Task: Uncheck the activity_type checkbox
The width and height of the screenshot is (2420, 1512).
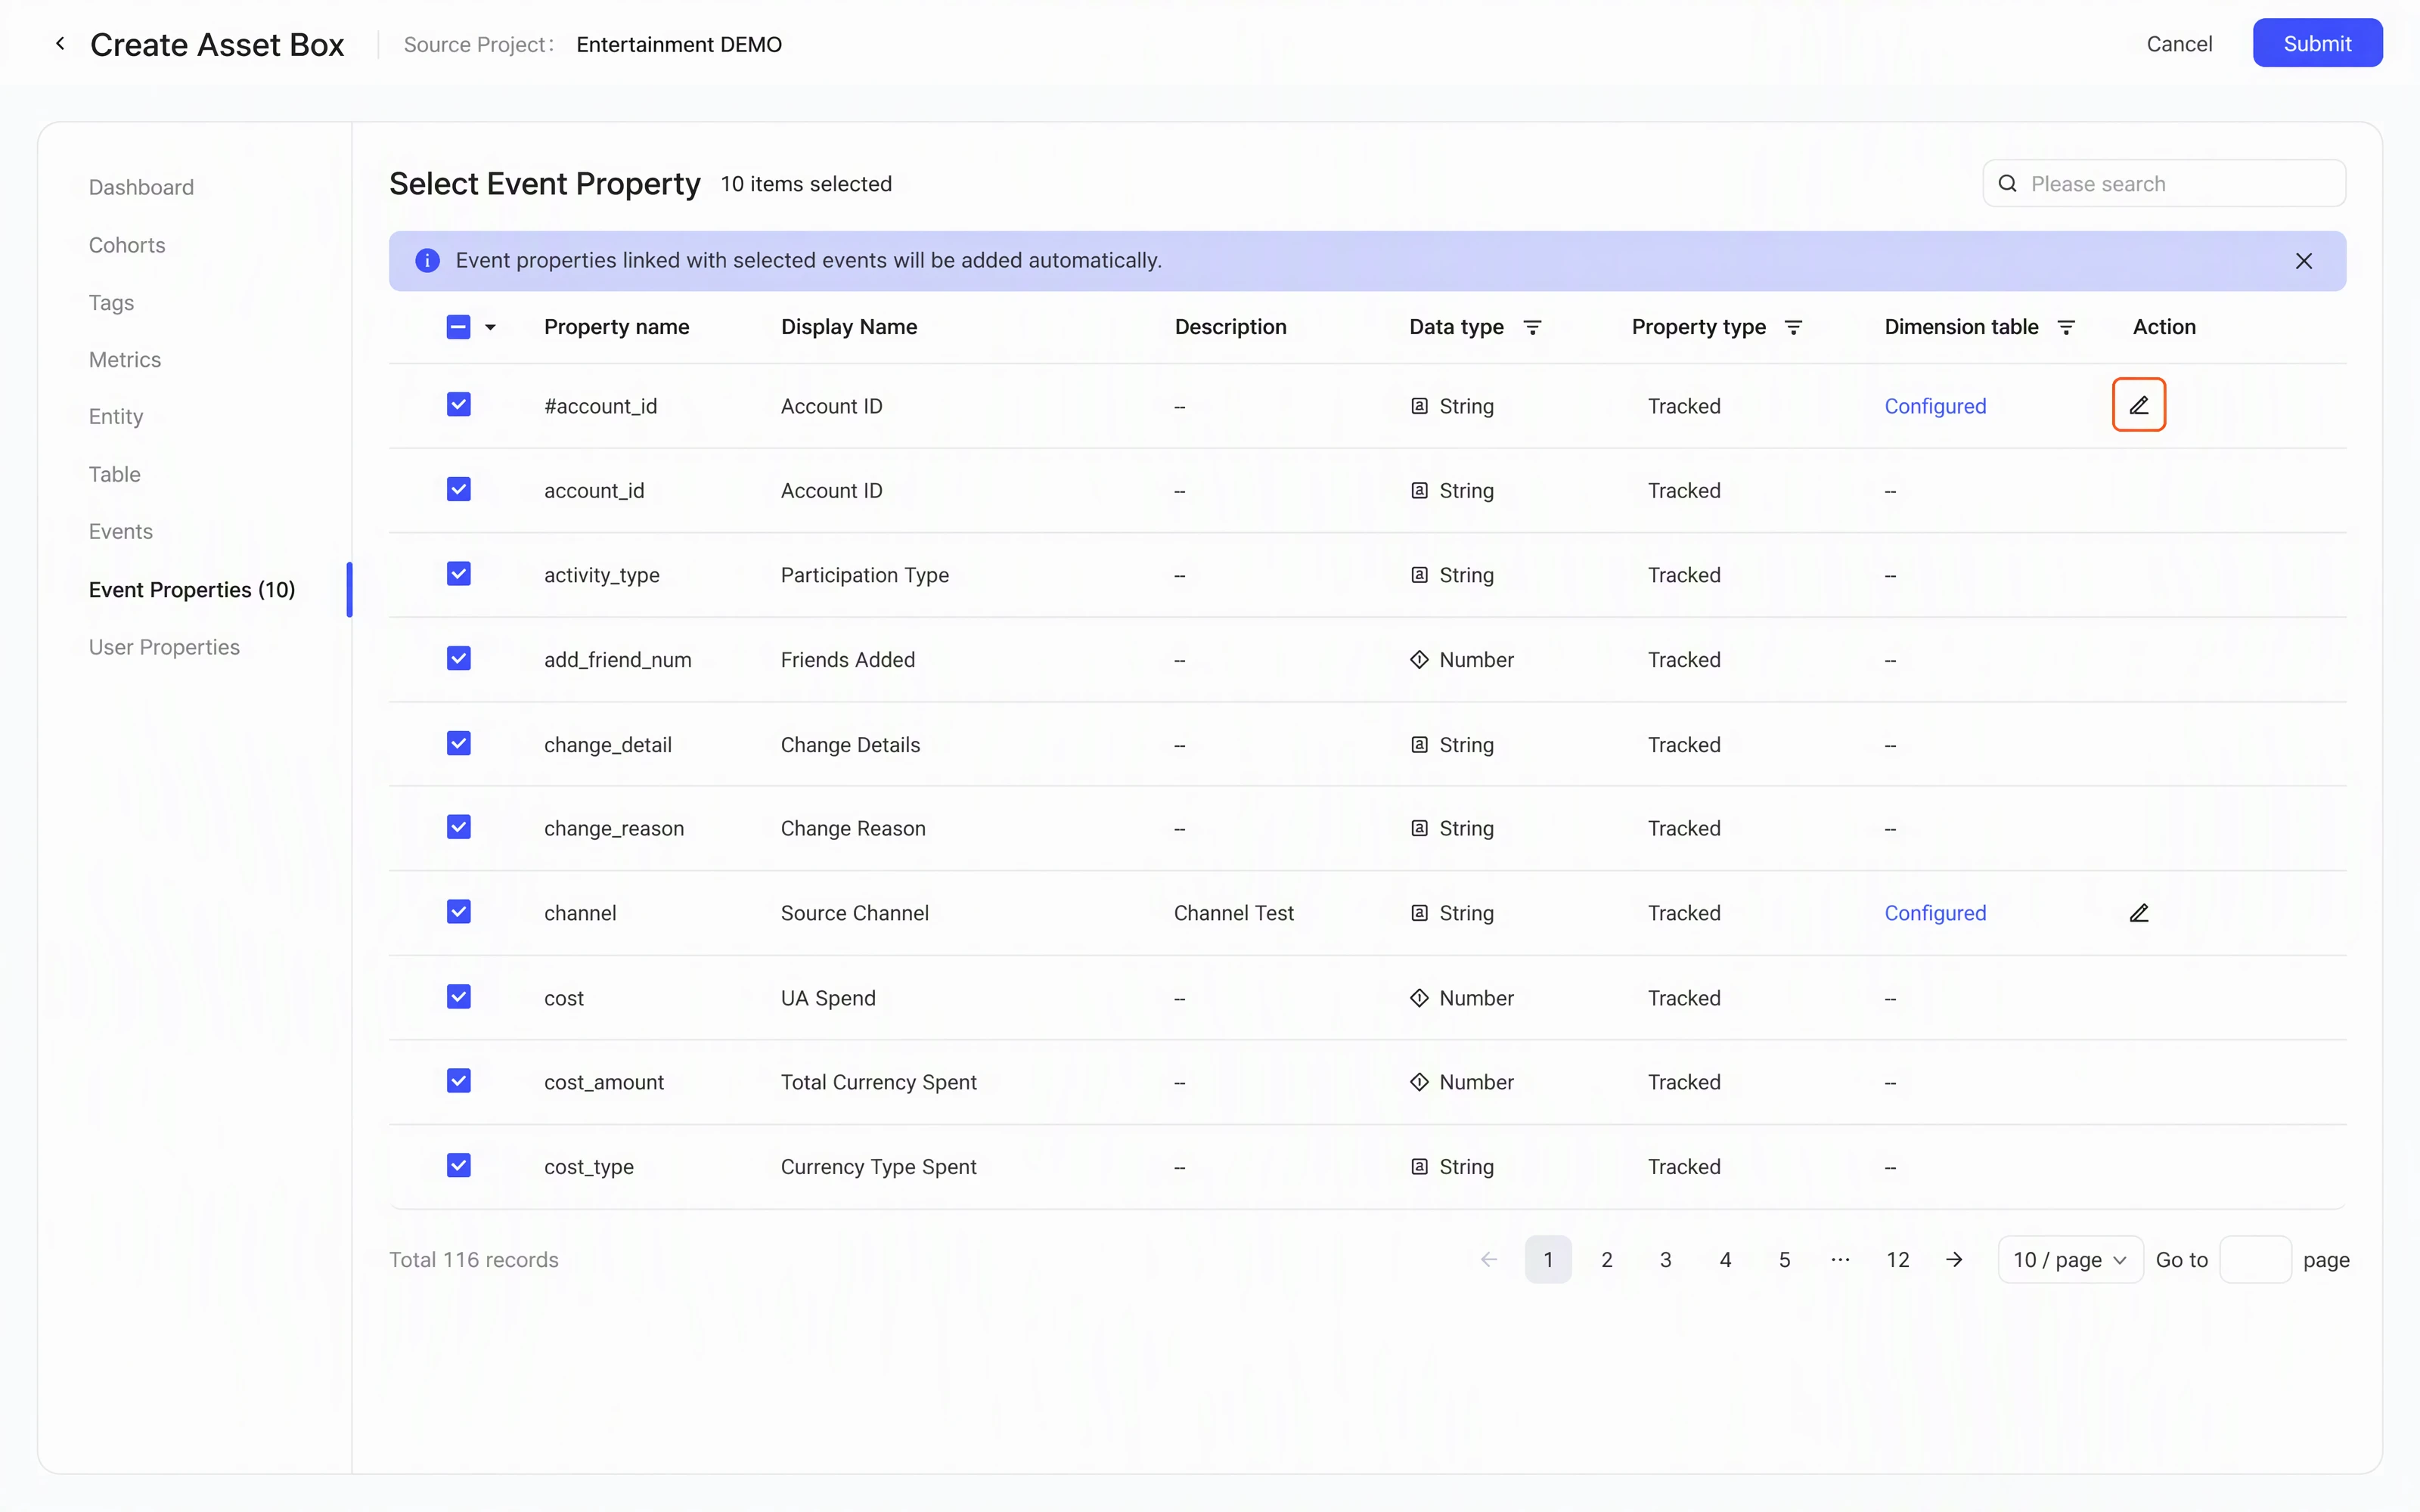Action: coord(459,574)
